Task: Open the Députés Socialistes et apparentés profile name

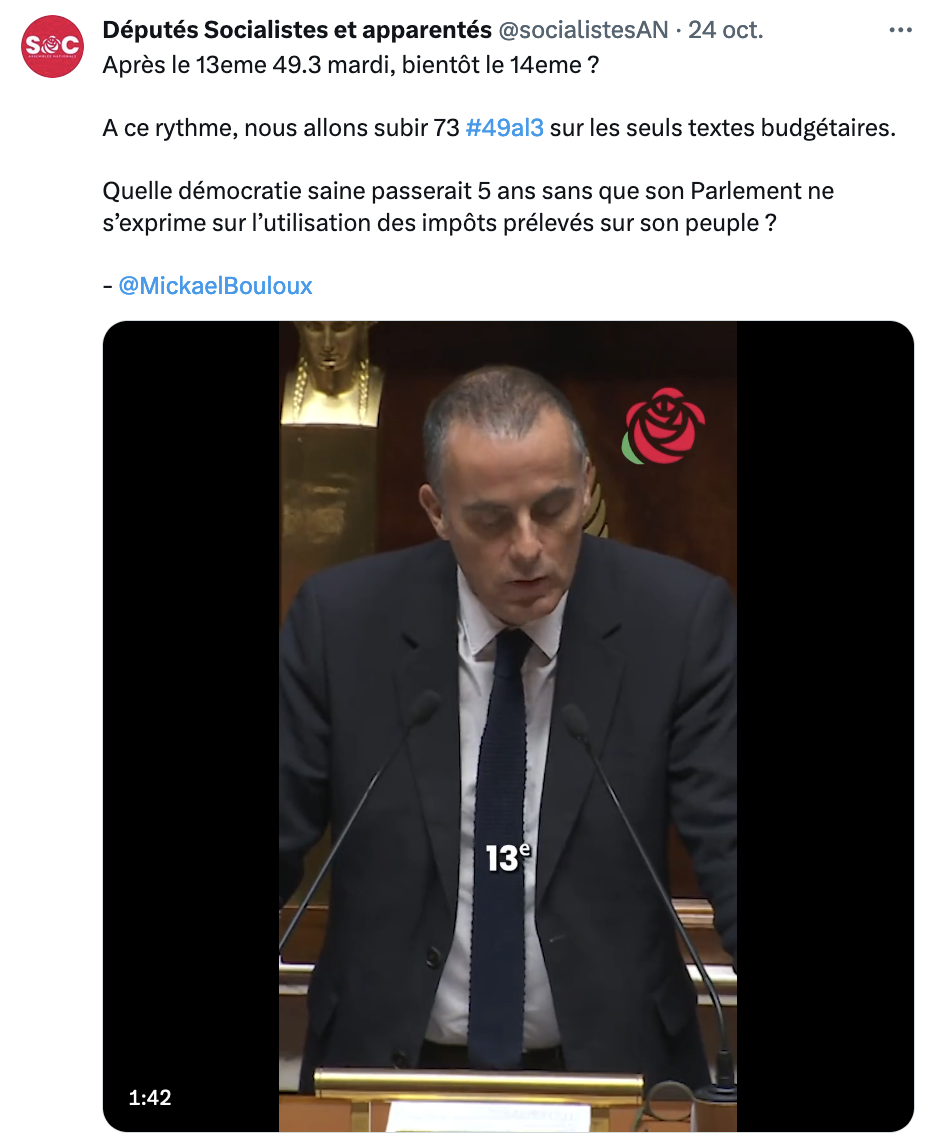Action: pos(297,30)
